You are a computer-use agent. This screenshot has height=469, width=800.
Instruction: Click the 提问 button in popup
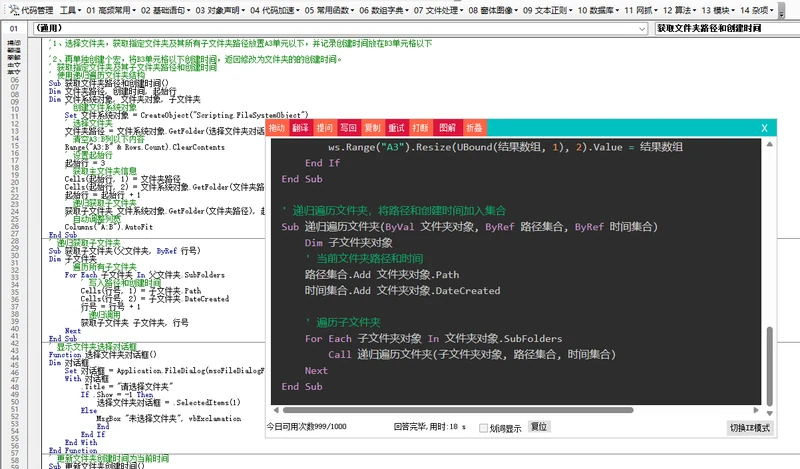tap(324, 128)
